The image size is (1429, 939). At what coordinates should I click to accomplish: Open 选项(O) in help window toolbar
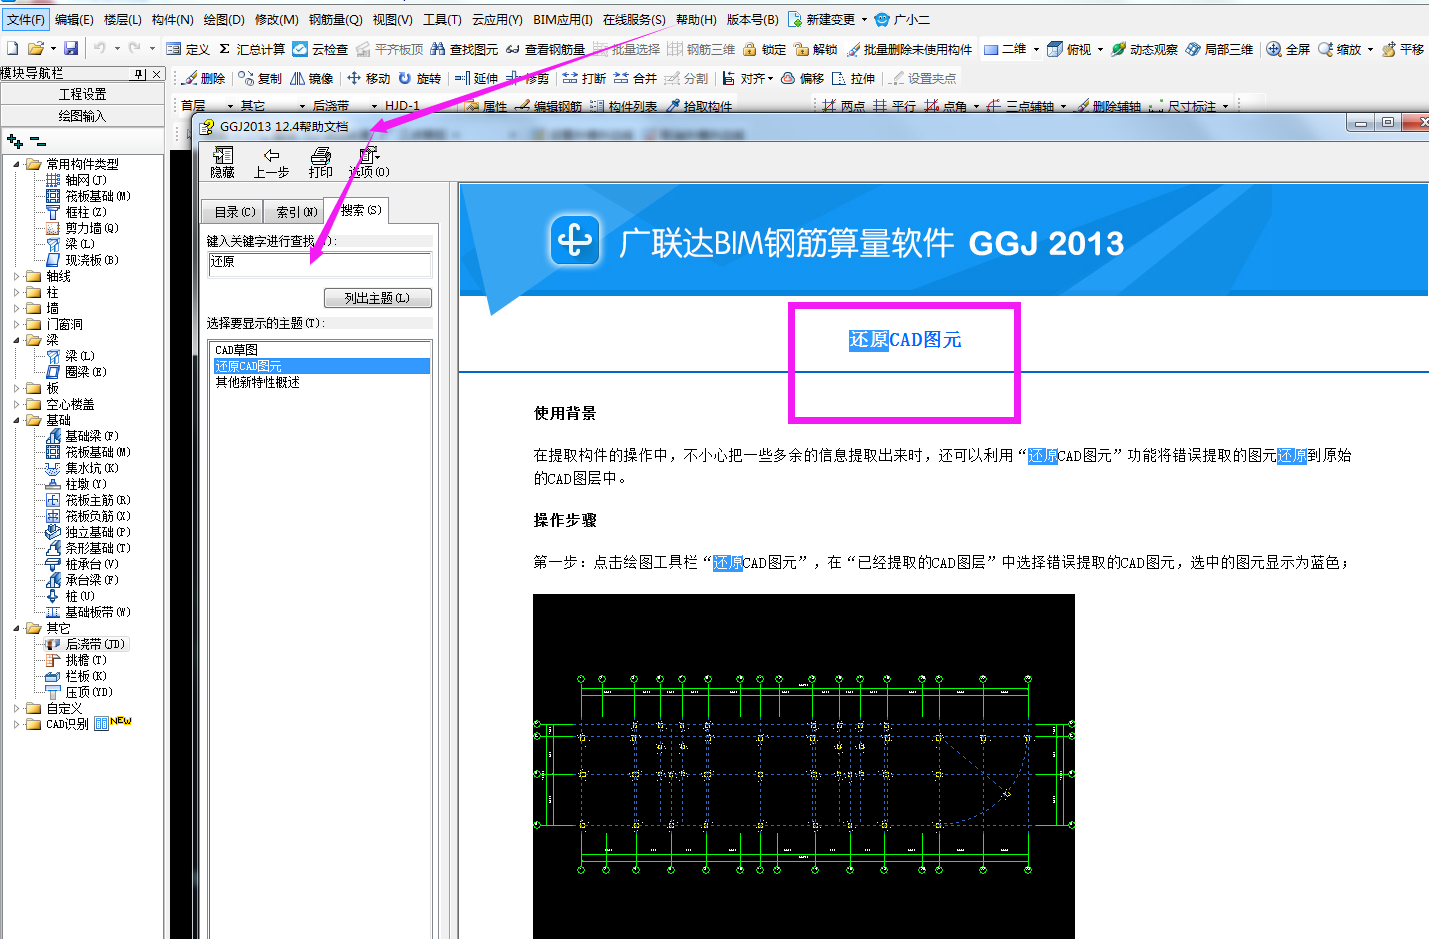click(369, 162)
